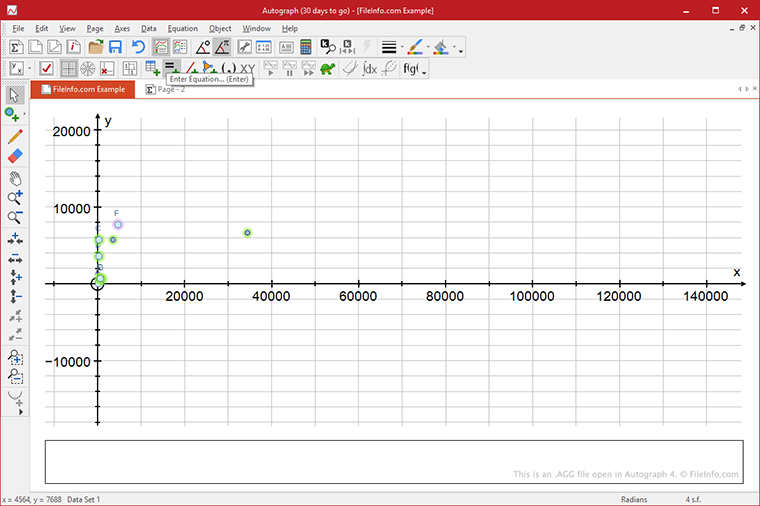Open the Equation menu
The image size is (760, 506).
[x=183, y=28]
